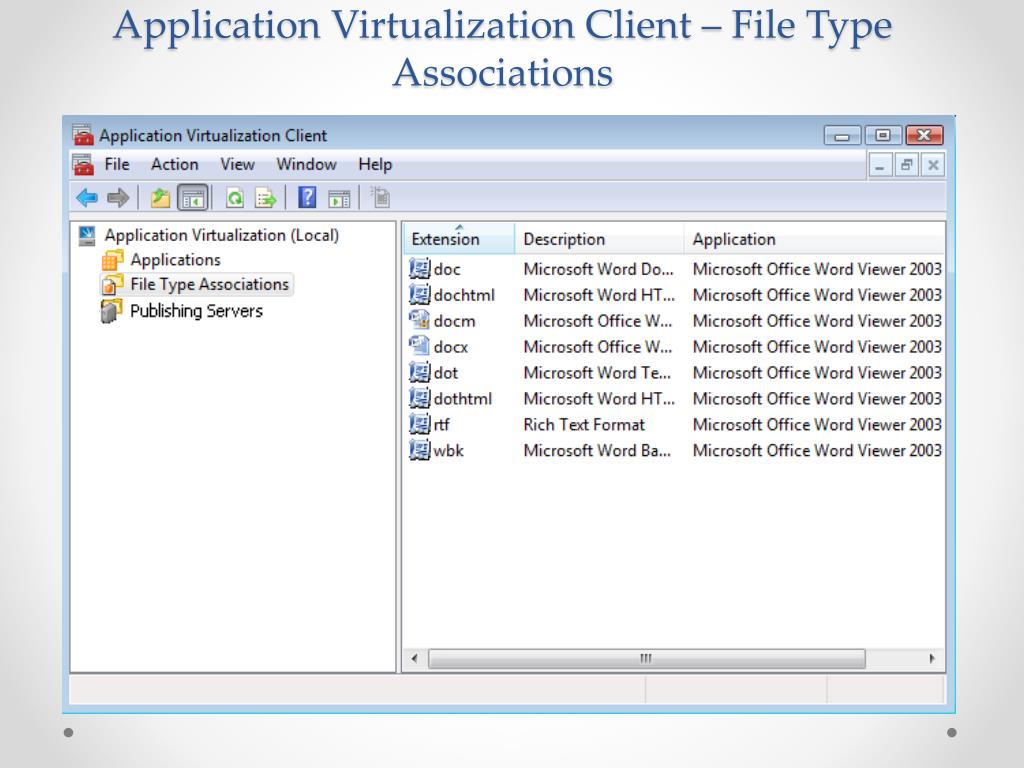The image size is (1024, 768).
Task: Open the View menu
Action: pos(237,165)
